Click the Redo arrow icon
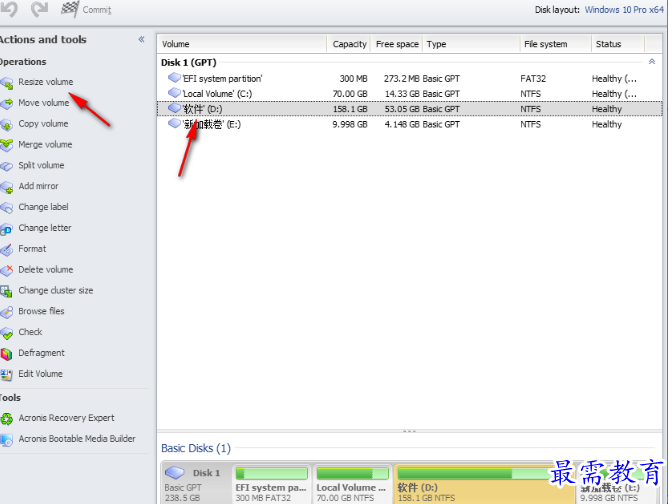The width and height of the screenshot is (672, 504). click(39, 9)
